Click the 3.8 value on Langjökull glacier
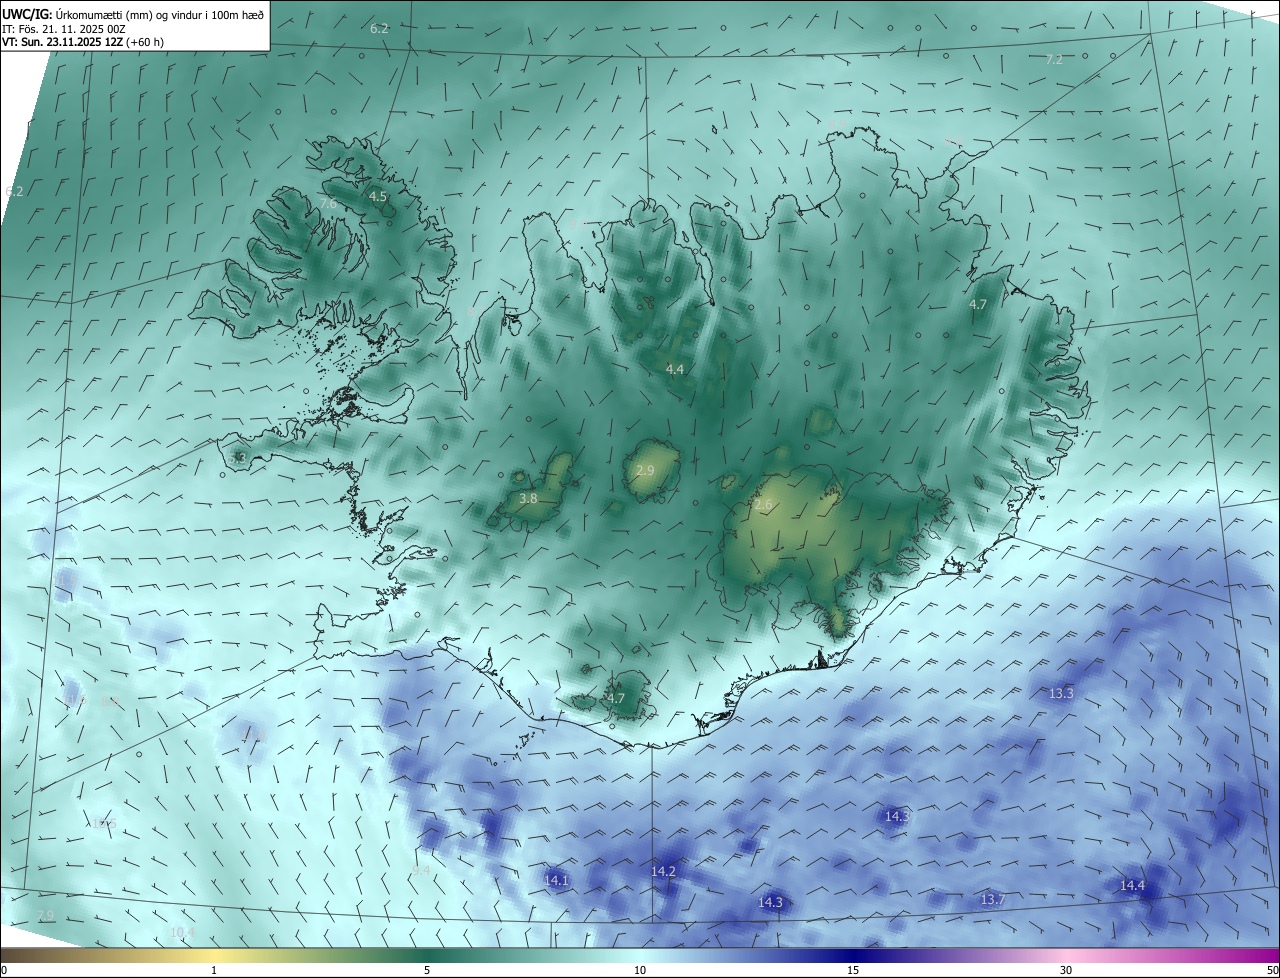Viewport: 1280px width, 978px height. (529, 498)
